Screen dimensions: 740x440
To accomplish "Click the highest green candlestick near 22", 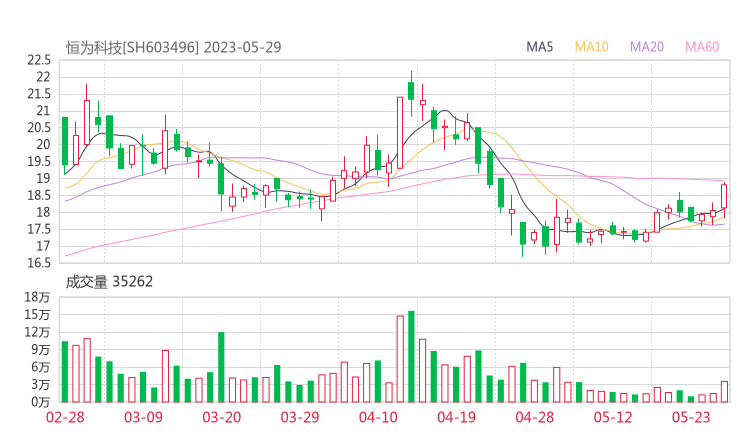I will click(x=411, y=90).
